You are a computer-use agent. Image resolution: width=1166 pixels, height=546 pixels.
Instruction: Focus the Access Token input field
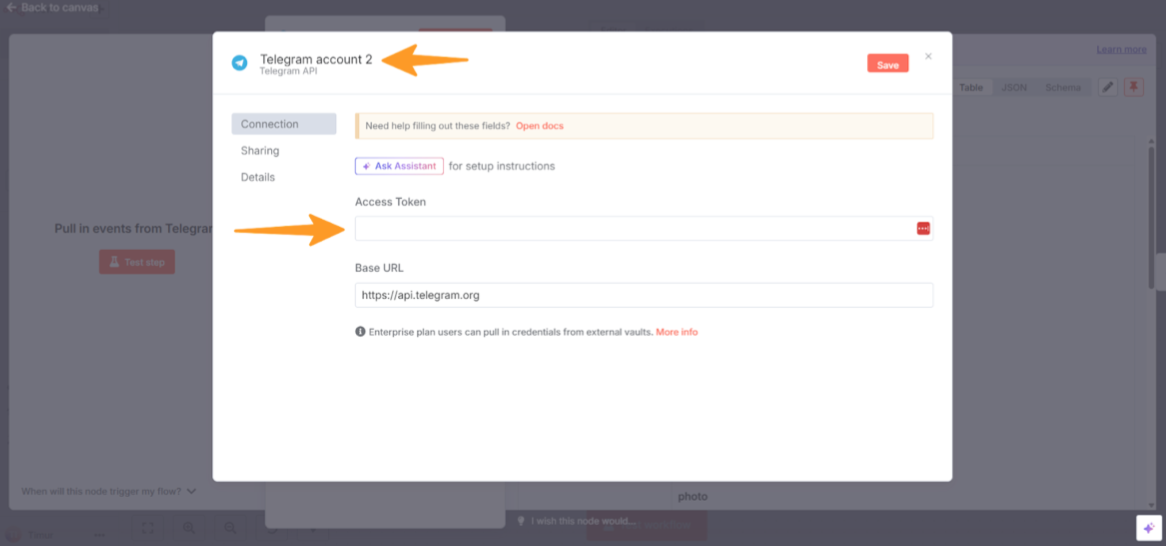(x=644, y=228)
